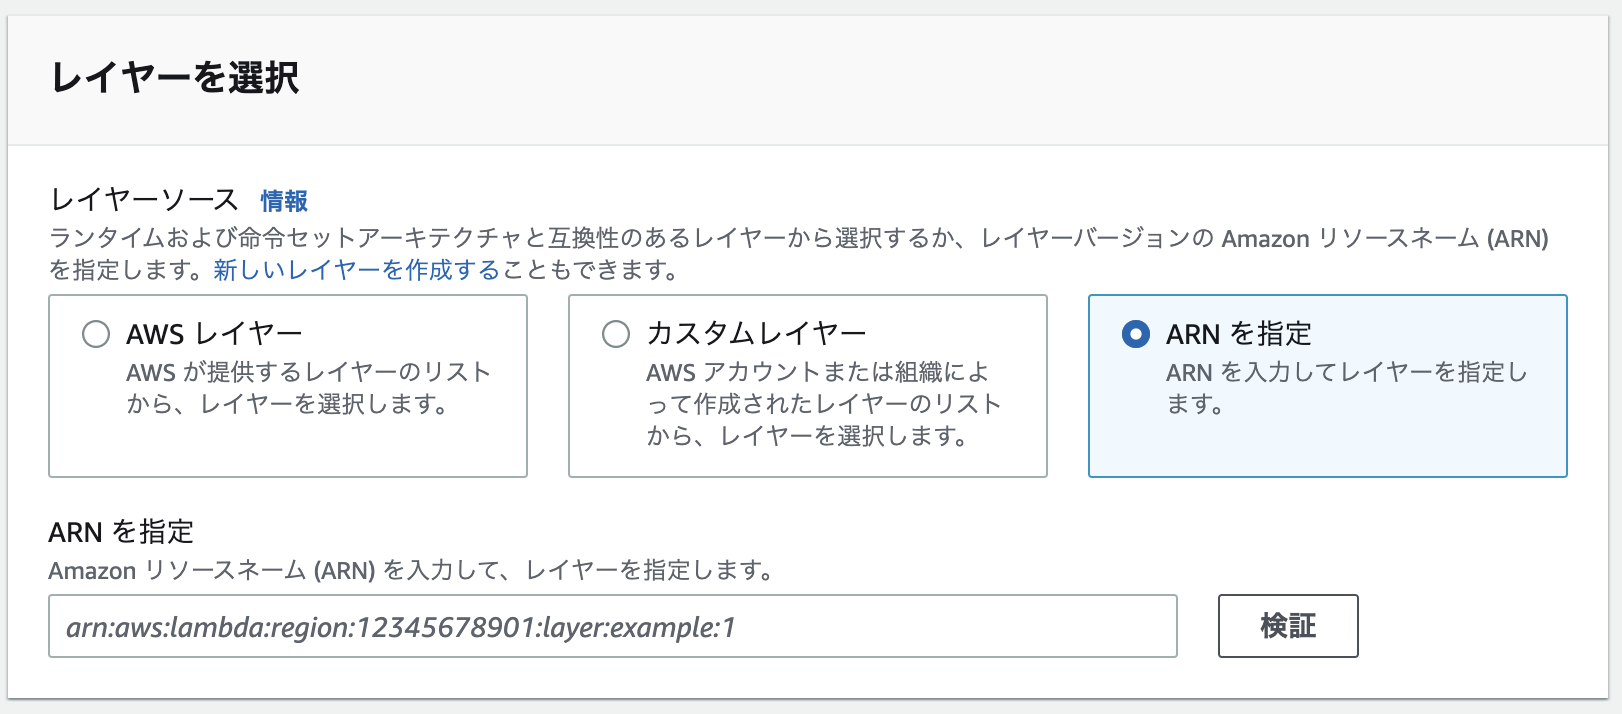This screenshot has width=1622, height=714.
Task: Select the "AWS レイヤー" radio button
Action: (x=96, y=335)
